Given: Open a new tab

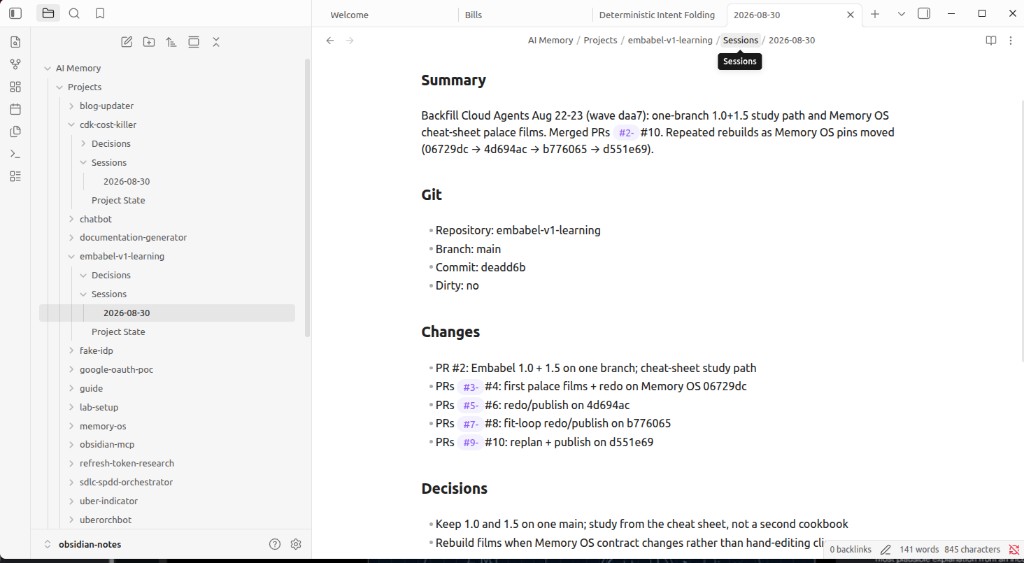Looking at the screenshot, I should point(875,14).
